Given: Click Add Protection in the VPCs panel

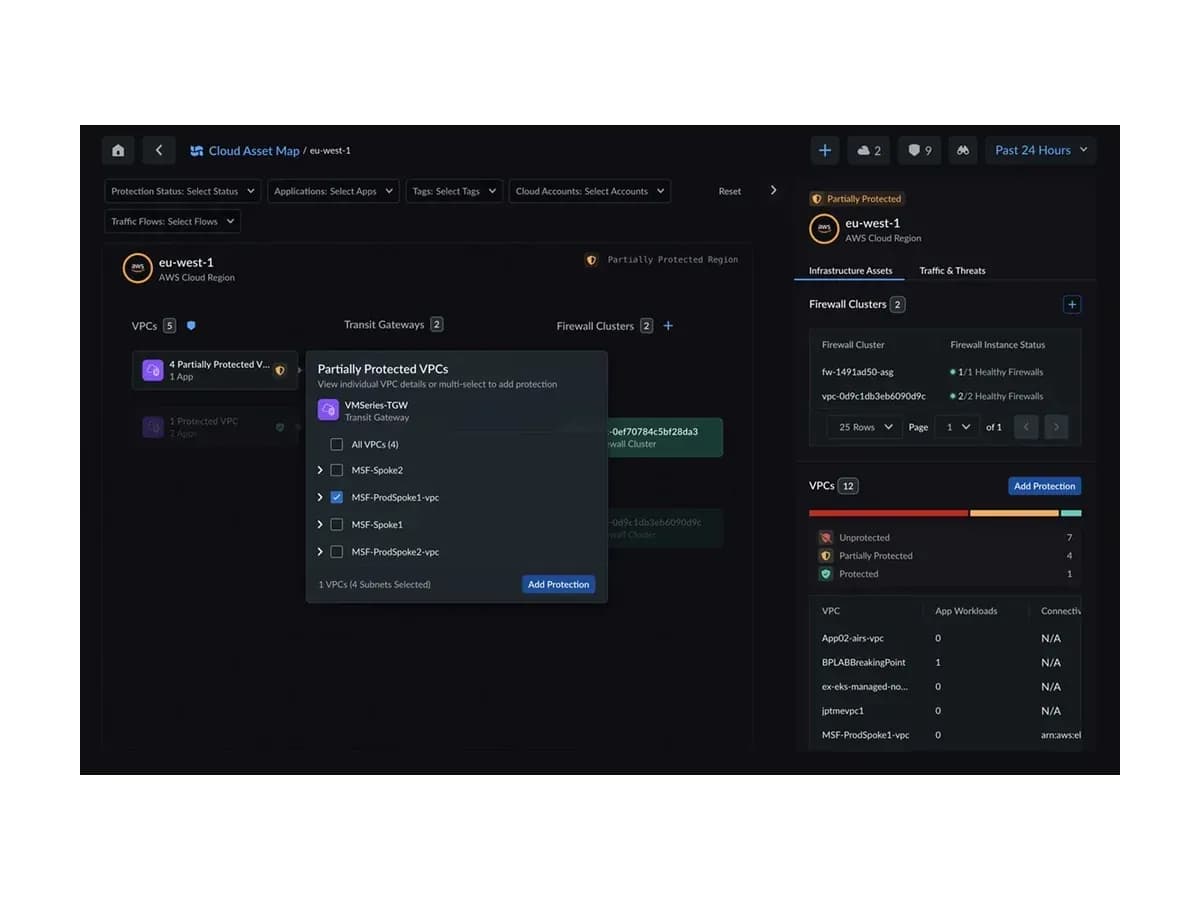Looking at the screenshot, I should (x=1045, y=486).
